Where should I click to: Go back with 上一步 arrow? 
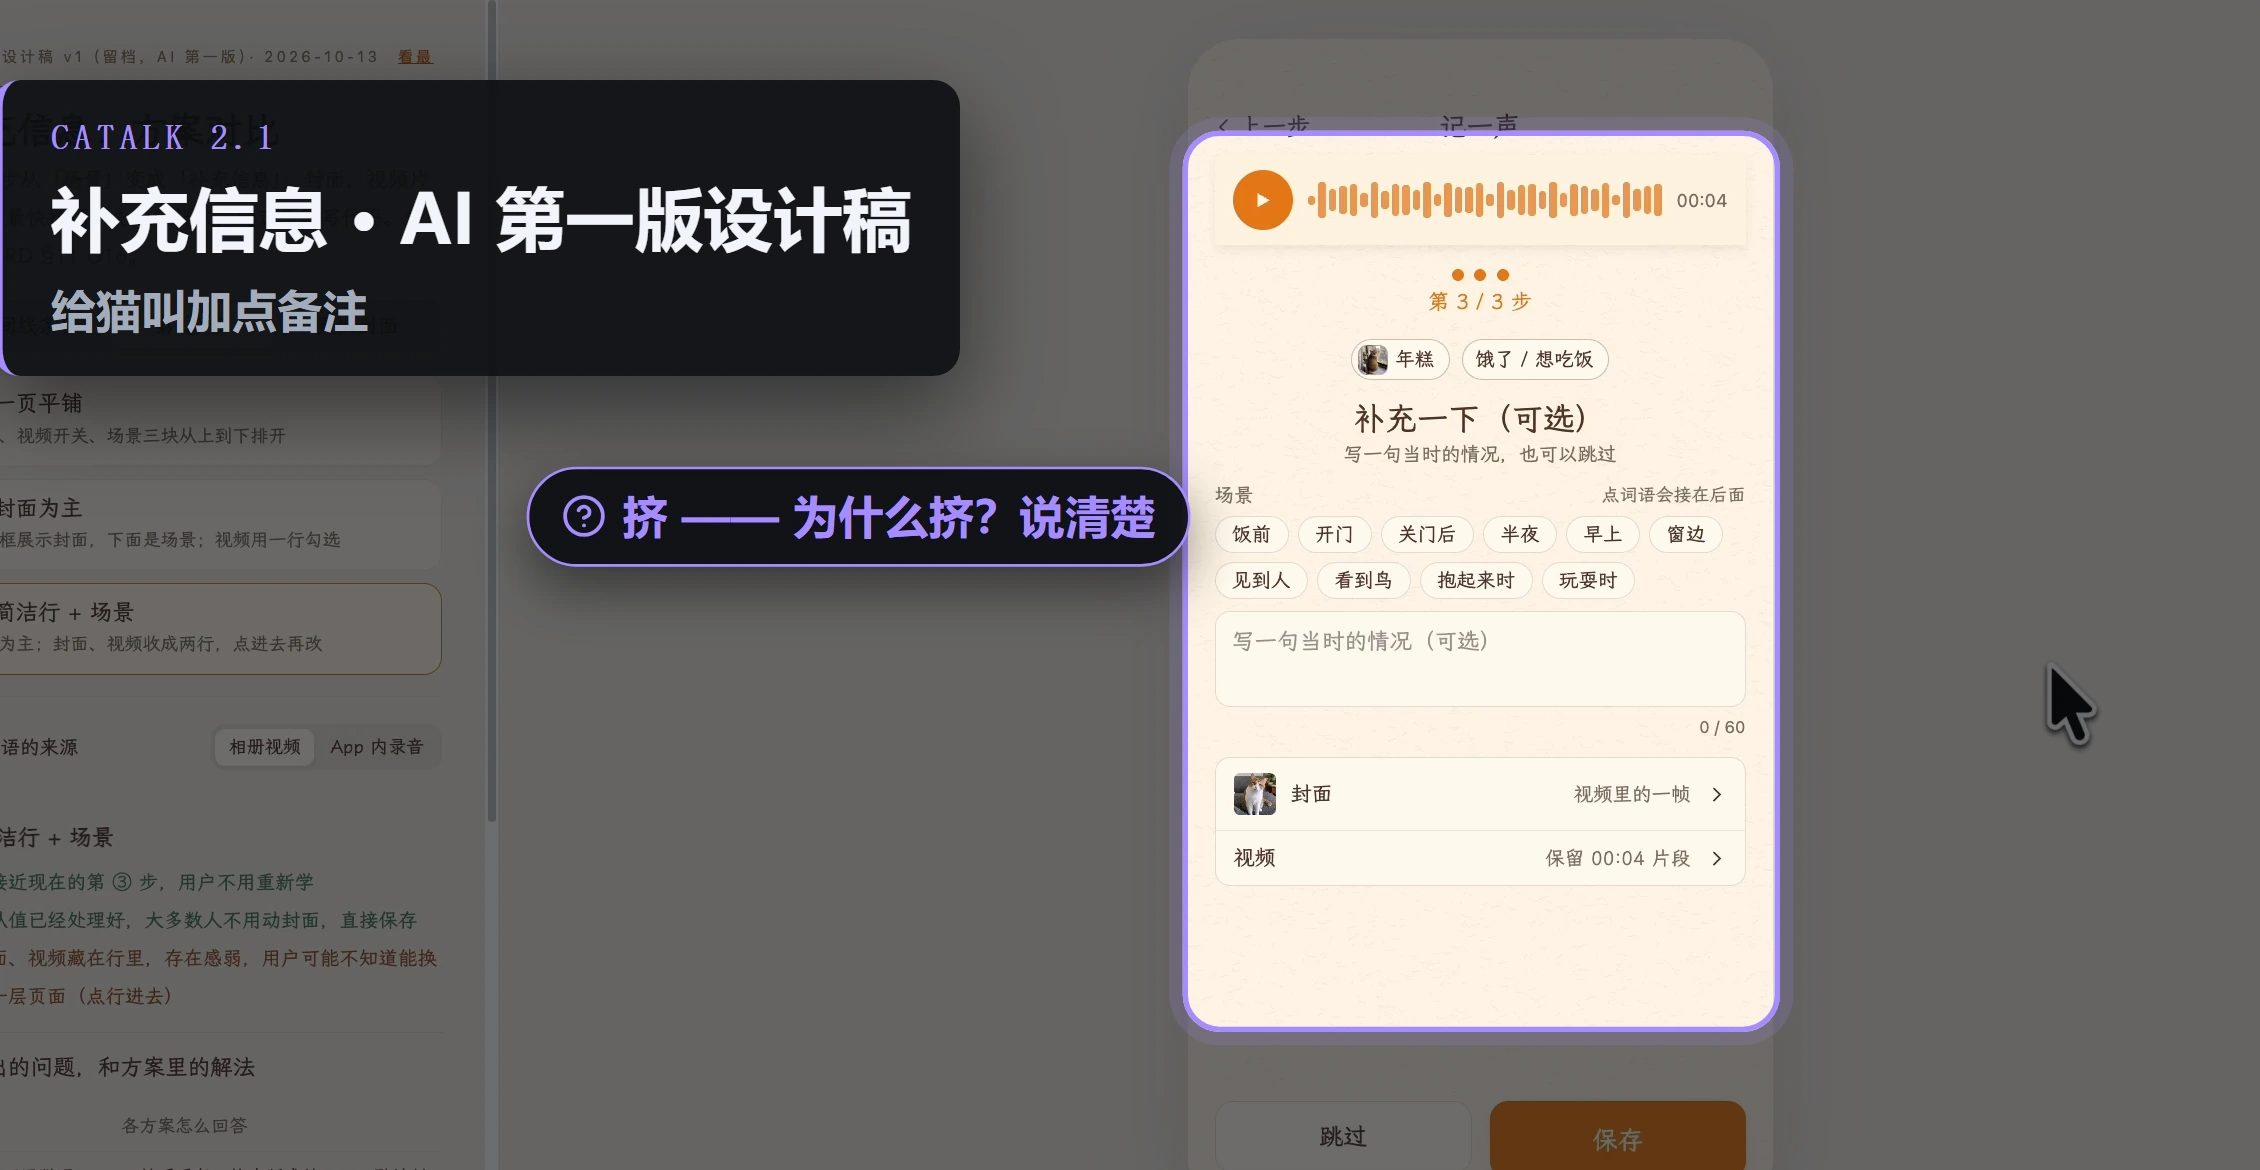click(1264, 125)
